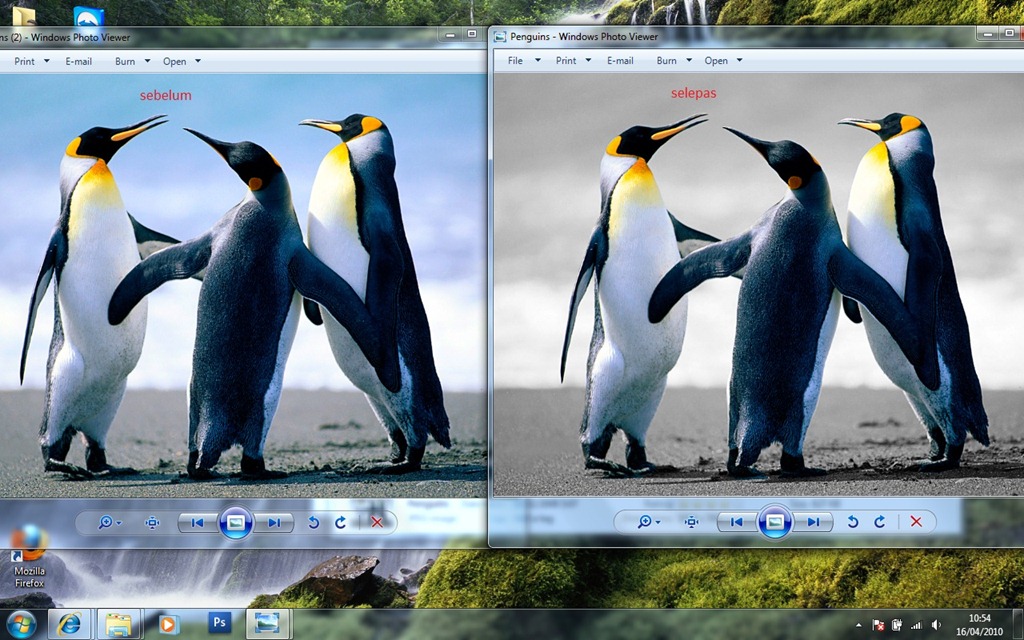
Task: Click actual size icon in left Photo Viewer
Action: (x=152, y=522)
